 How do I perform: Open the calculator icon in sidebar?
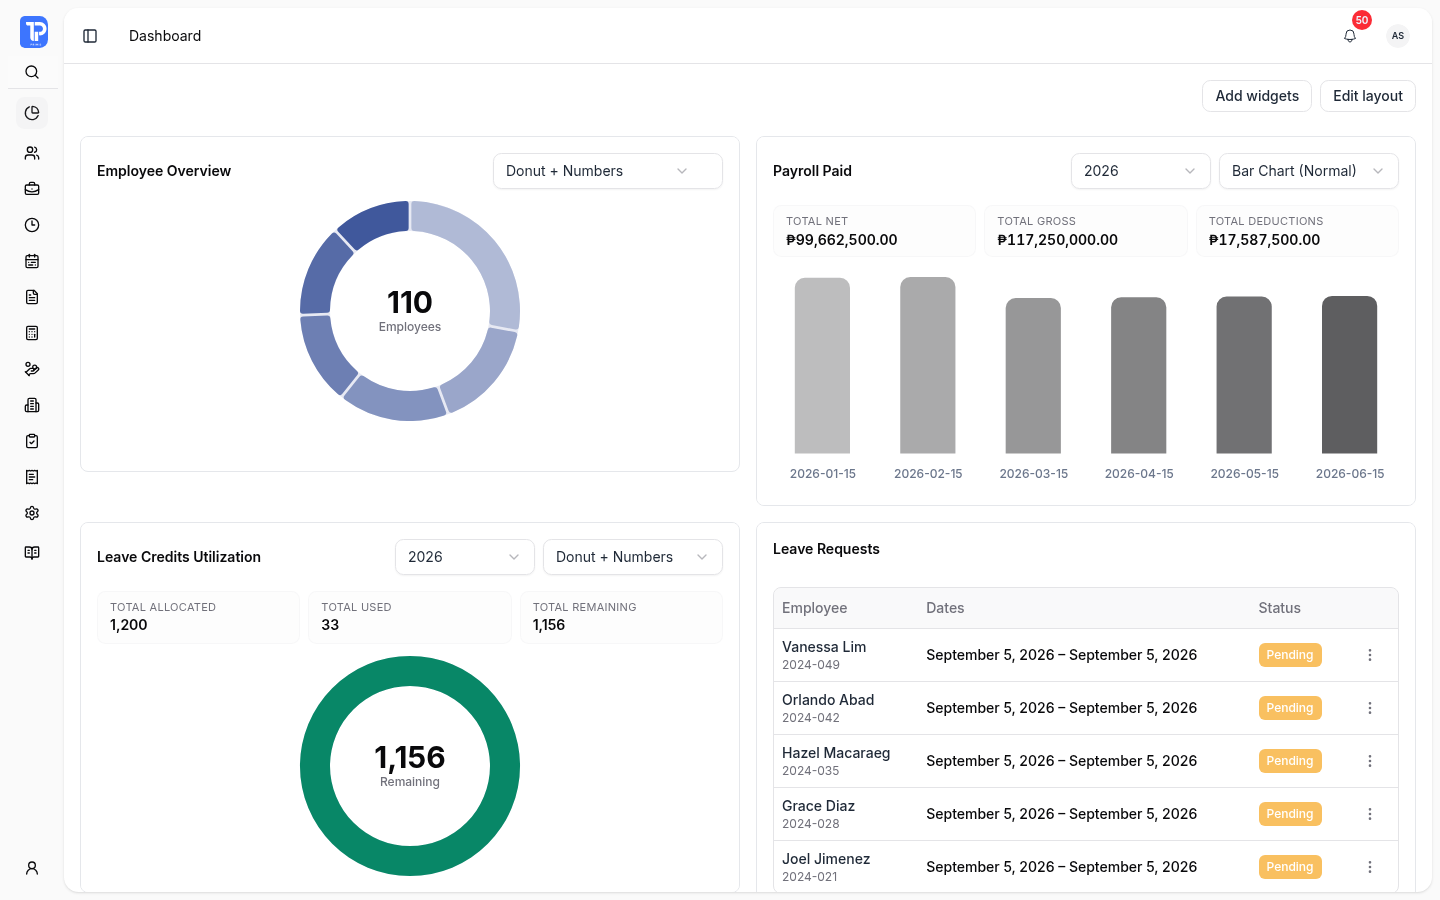pyautogui.click(x=32, y=333)
